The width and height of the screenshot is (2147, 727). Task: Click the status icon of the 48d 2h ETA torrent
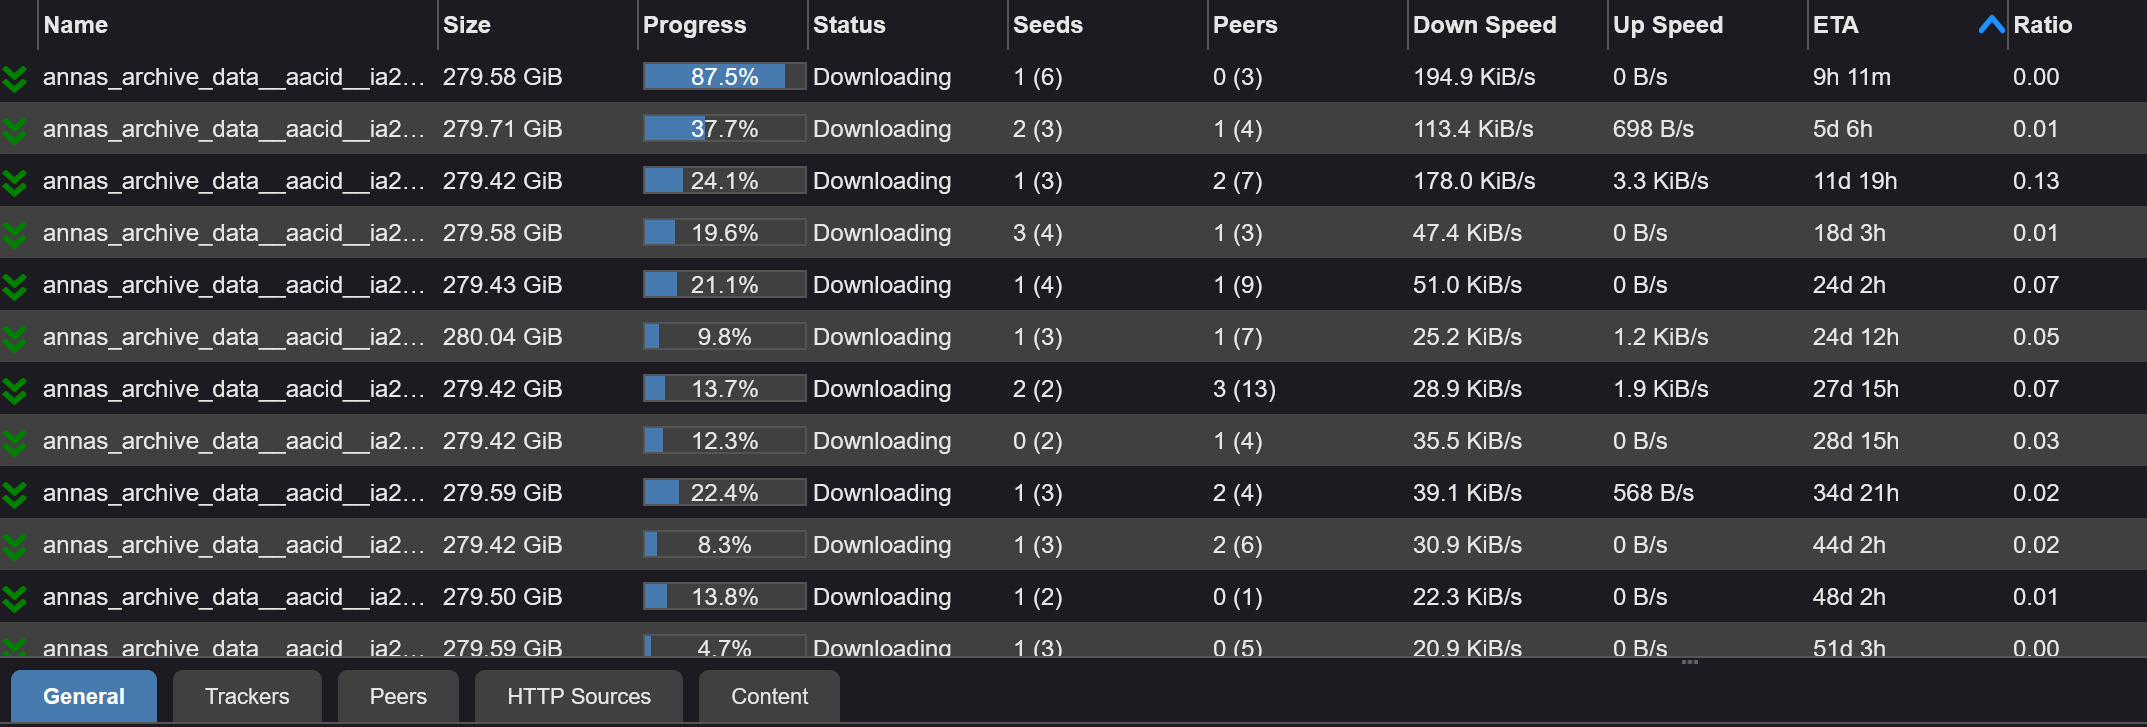click(x=14, y=598)
